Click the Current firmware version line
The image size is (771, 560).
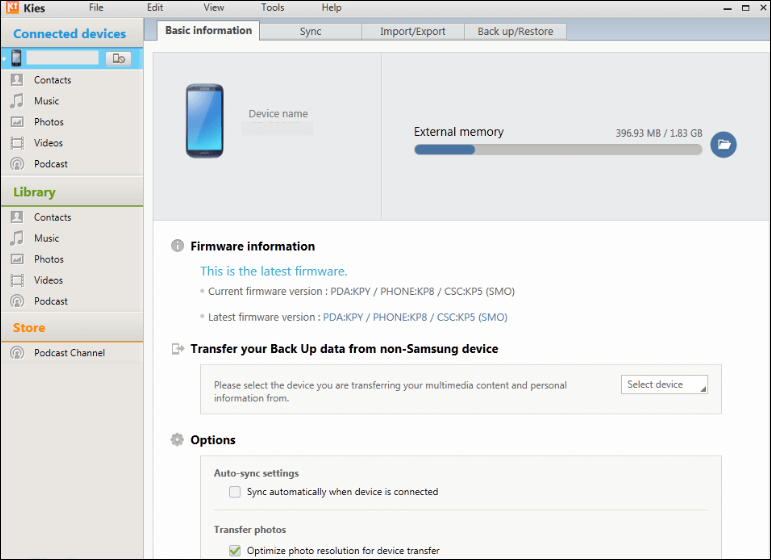coord(361,291)
